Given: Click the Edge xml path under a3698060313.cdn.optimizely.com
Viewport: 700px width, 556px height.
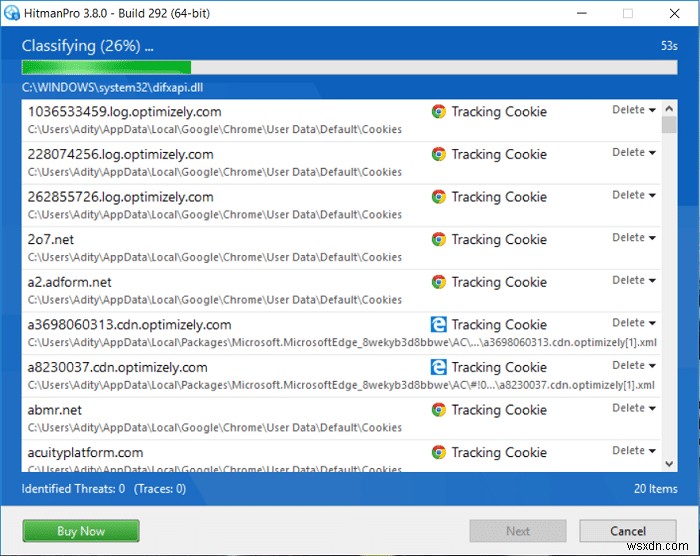Looking at the screenshot, I should coord(342,343).
